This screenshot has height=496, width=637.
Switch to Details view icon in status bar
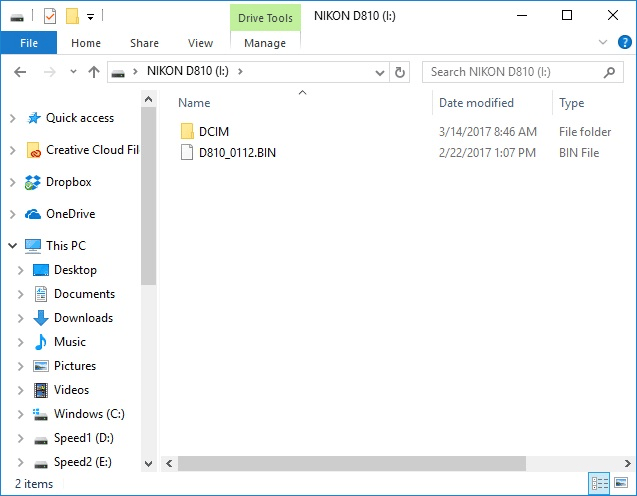(600, 484)
